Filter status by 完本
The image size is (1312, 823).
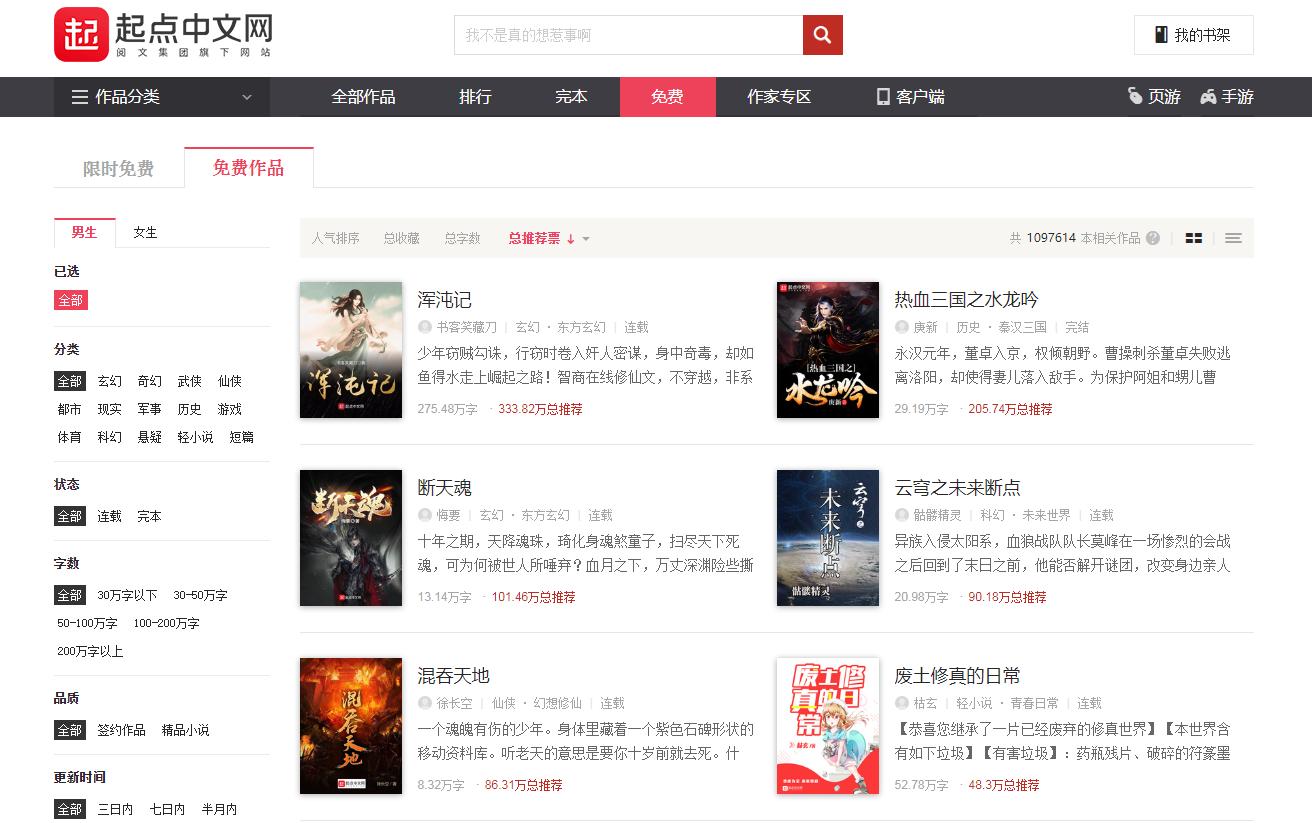(150, 516)
